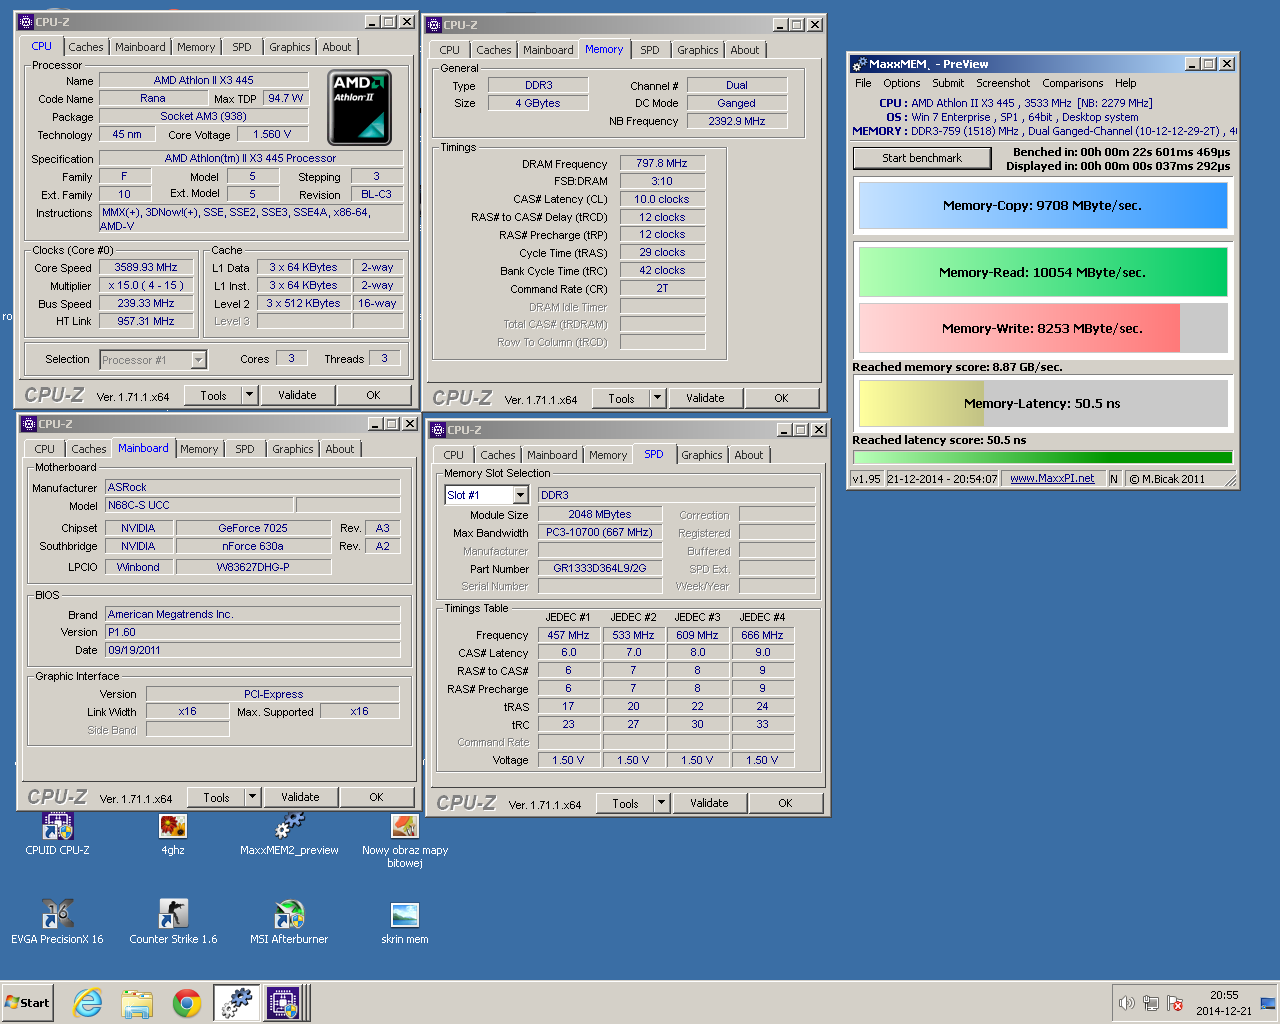Click the Part Number GR1333D364L9/2G field
Viewport: 1280px width, 1024px height.
600,568
